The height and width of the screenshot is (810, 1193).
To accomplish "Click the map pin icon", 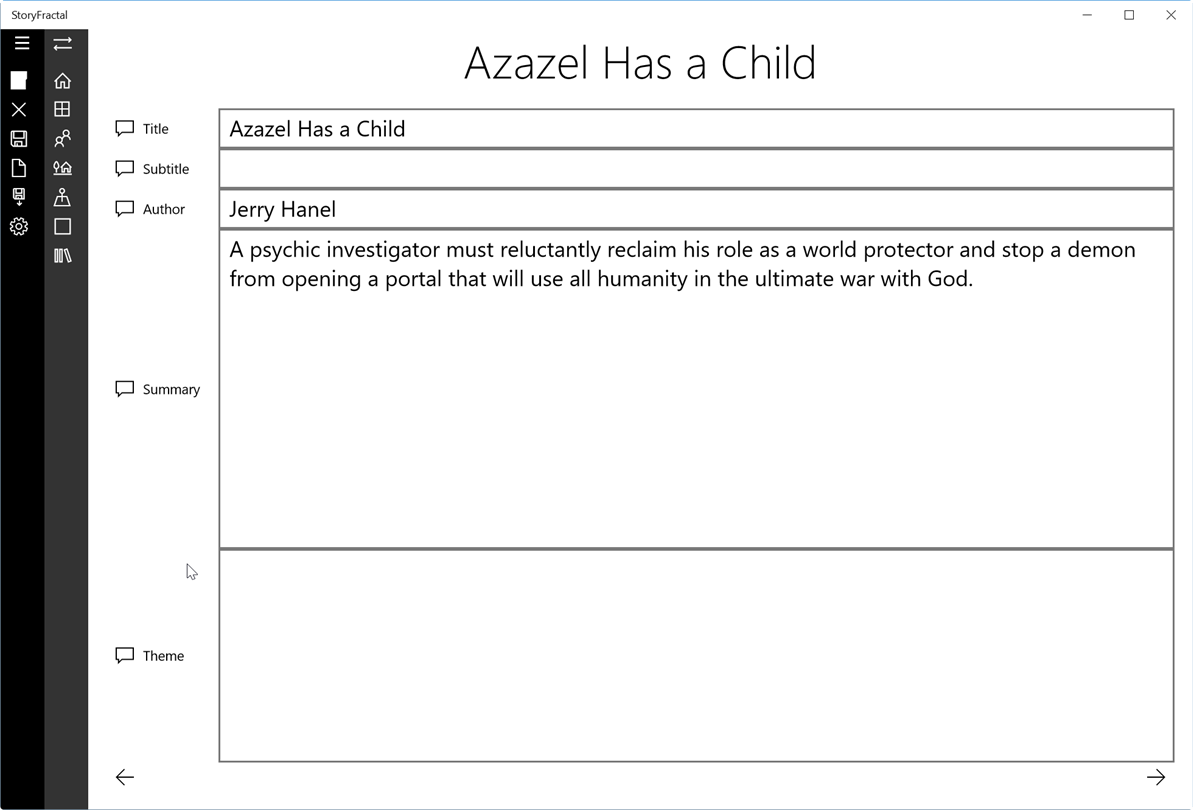I will point(63,197).
